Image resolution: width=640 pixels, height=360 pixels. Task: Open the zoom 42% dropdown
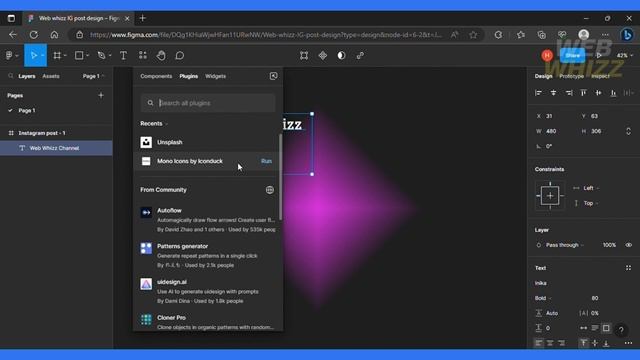(624, 56)
